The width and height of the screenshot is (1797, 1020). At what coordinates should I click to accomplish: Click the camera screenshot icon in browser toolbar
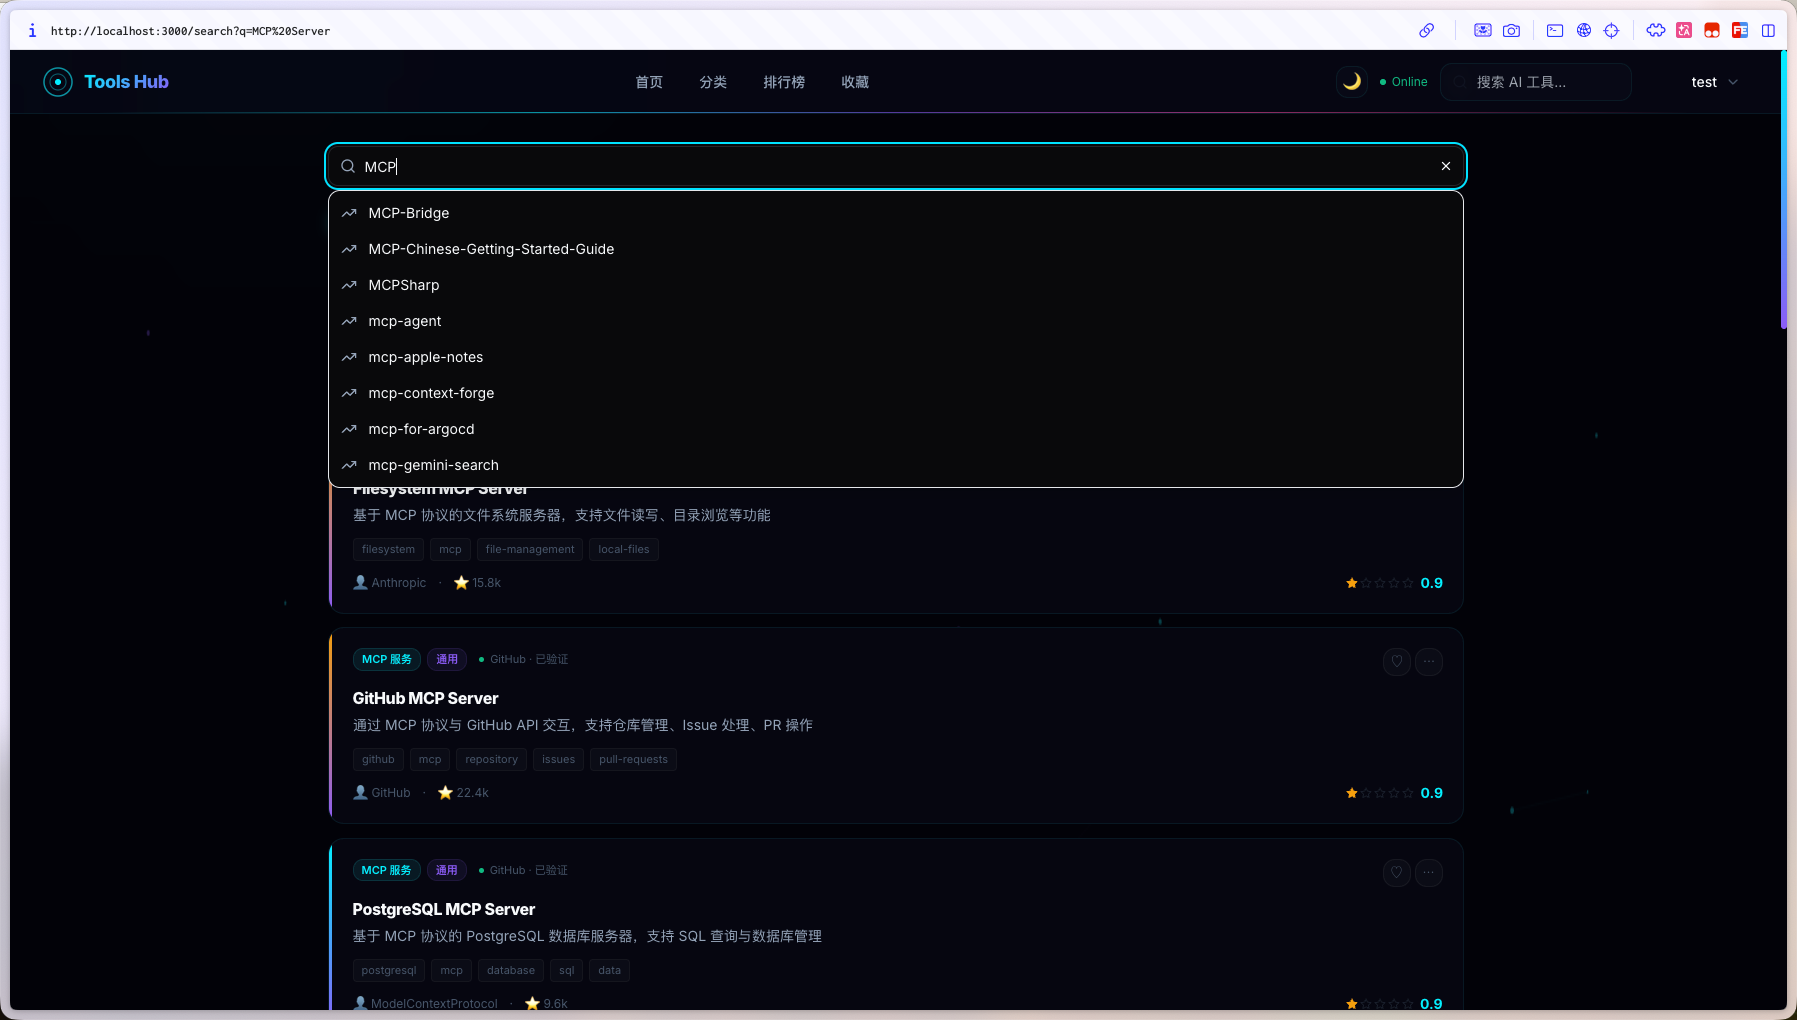[1511, 31]
